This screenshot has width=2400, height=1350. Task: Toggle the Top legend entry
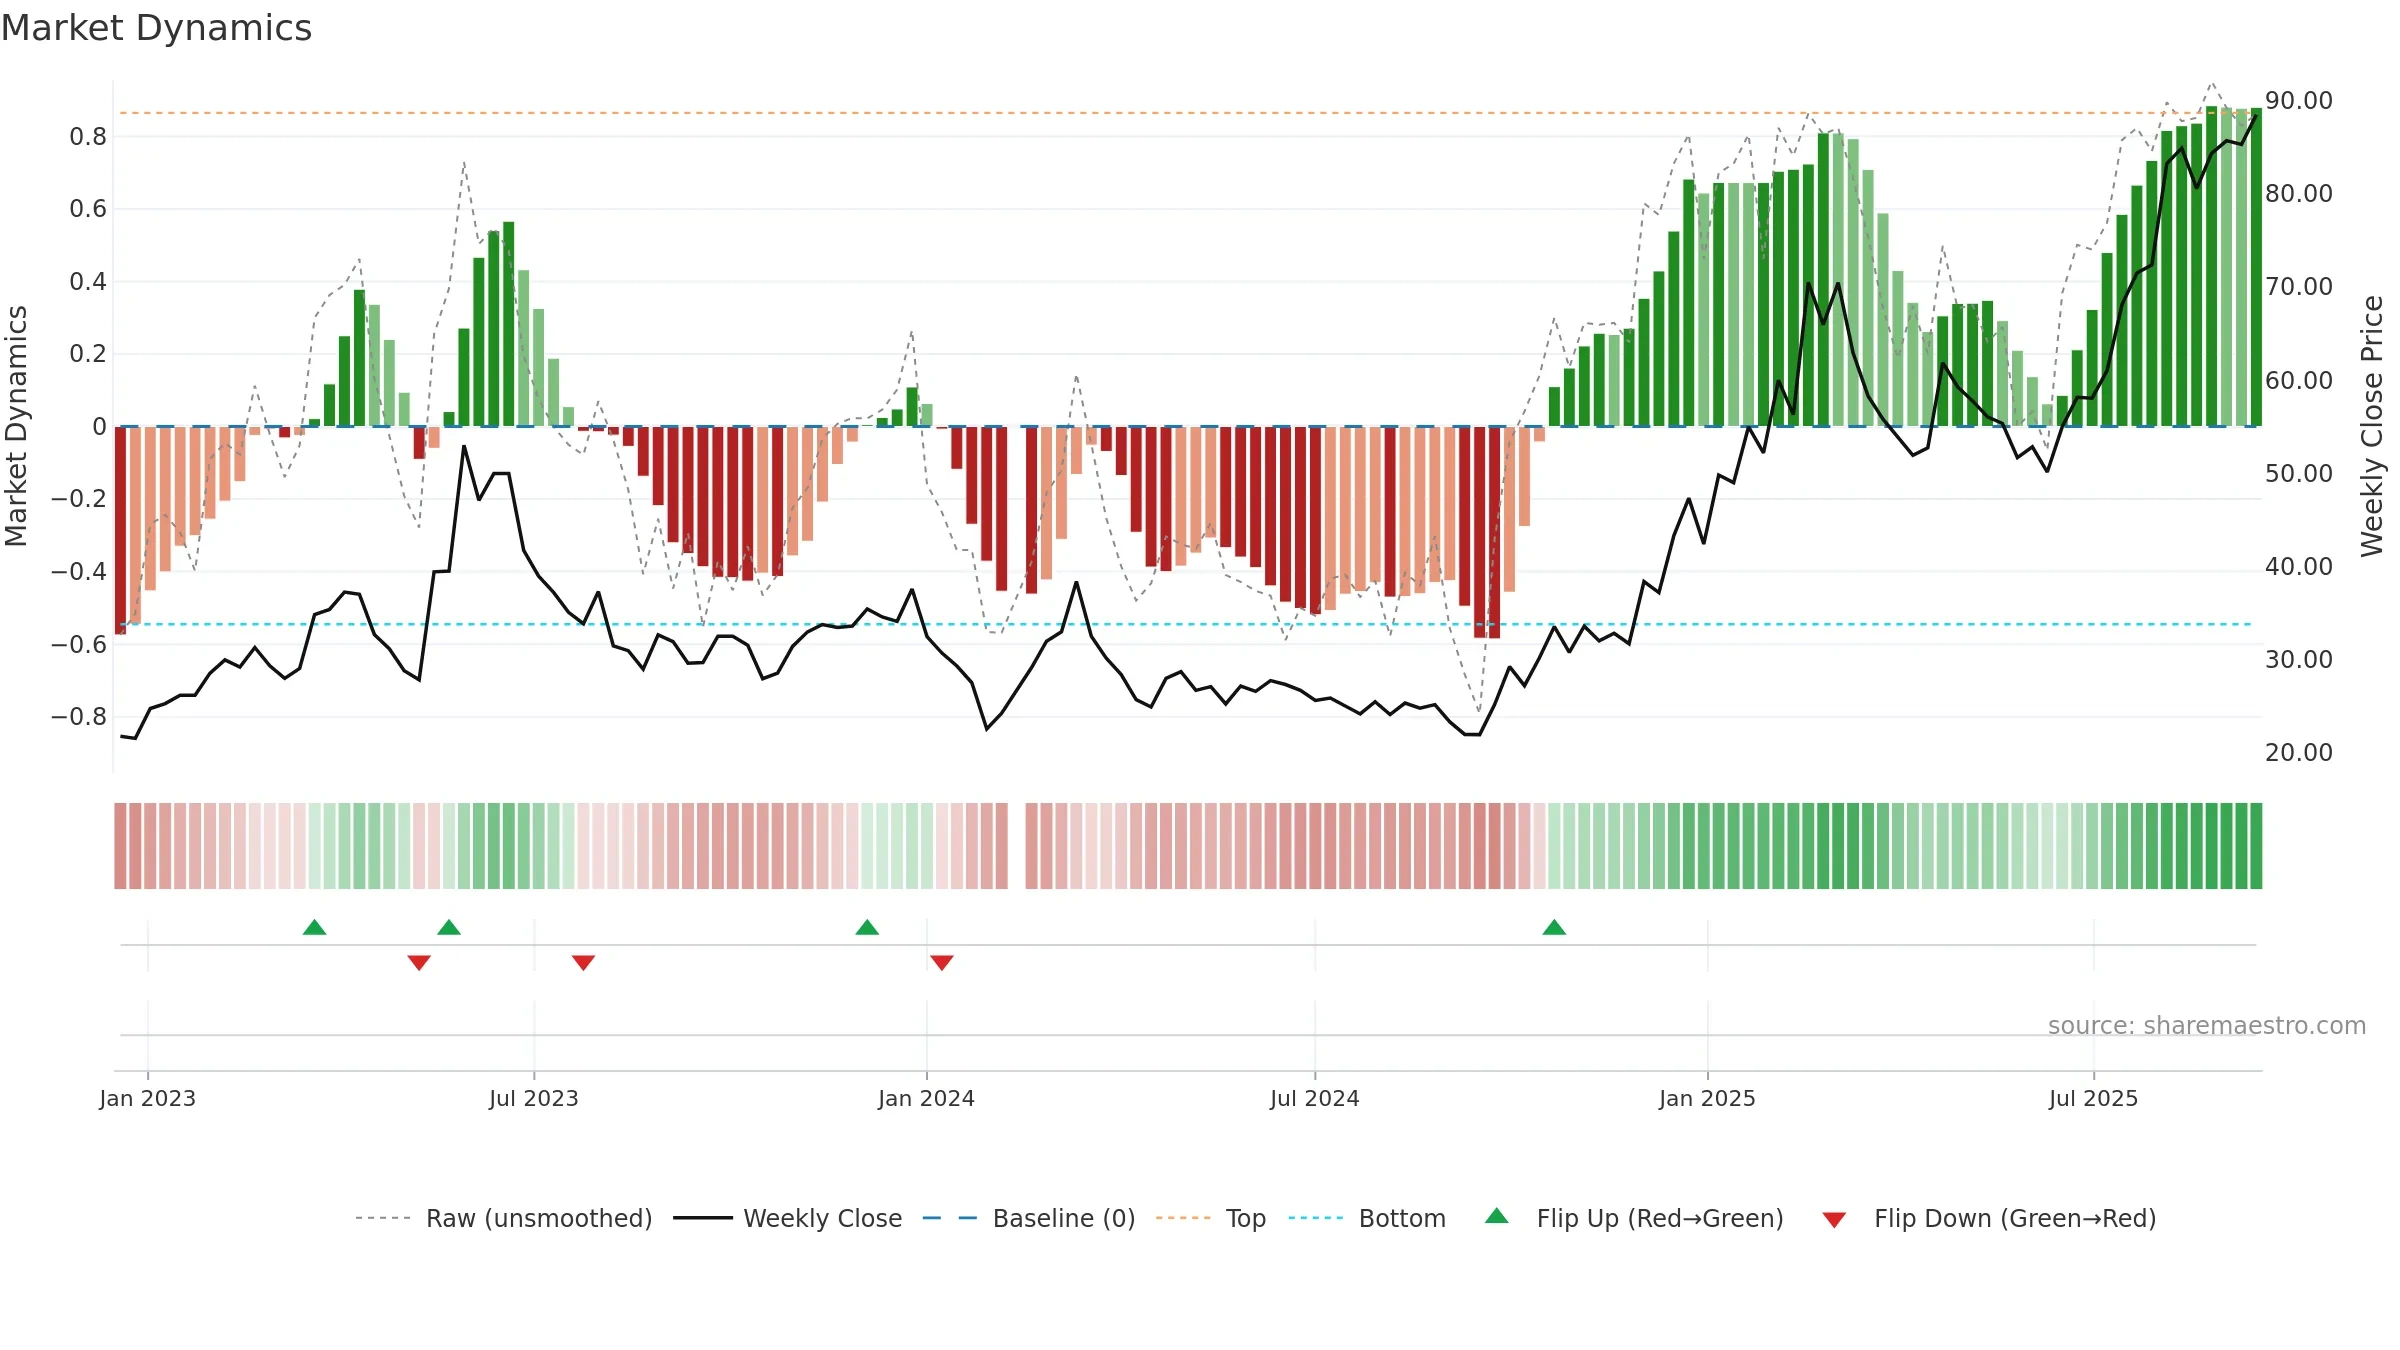pyautogui.click(x=1210, y=1218)
